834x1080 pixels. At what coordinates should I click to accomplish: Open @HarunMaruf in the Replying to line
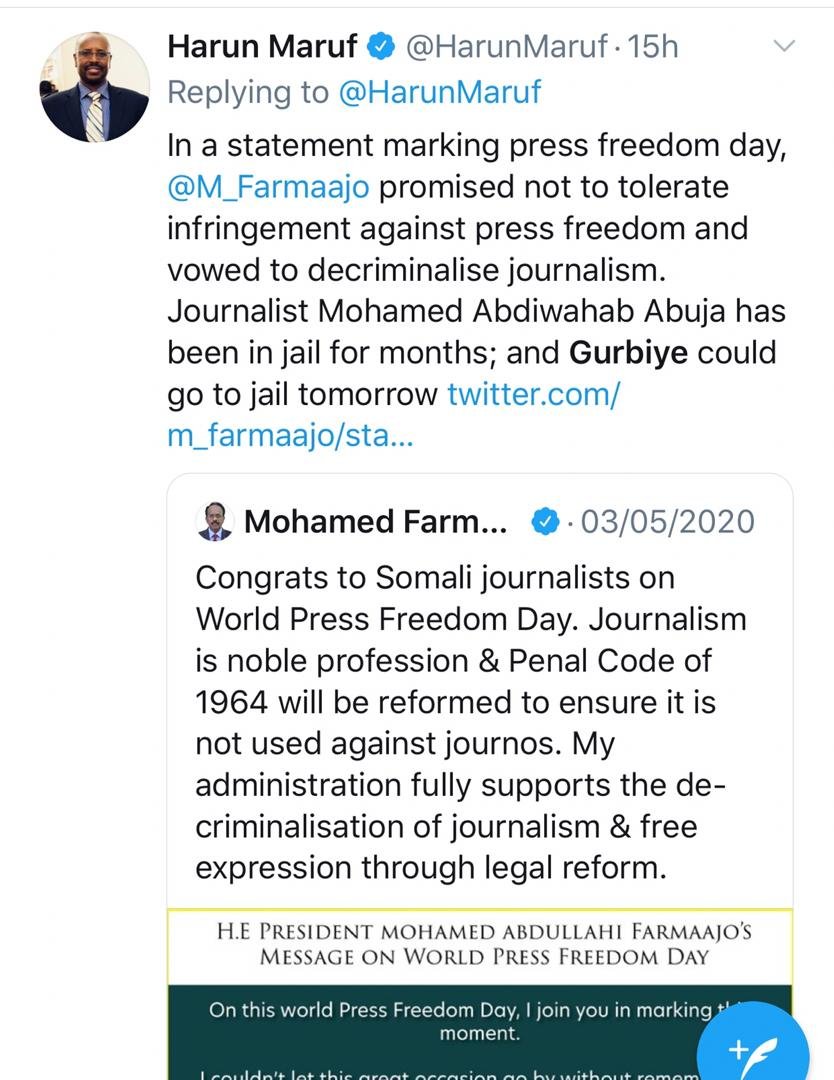[x=441, y=92]
